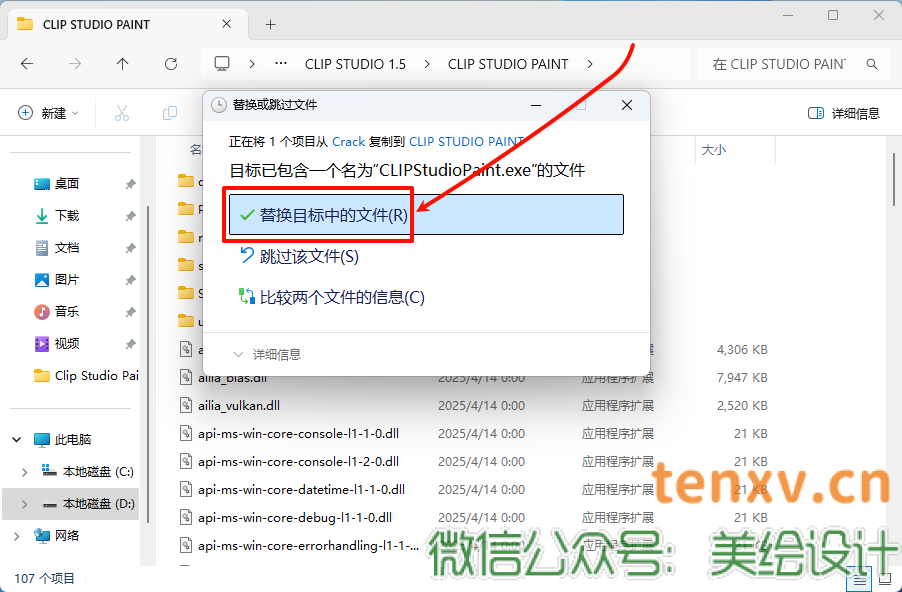The height and width of the screenshot is (592, 902).
Task: Click the search magnifier icon
Action: click(872, 64)
